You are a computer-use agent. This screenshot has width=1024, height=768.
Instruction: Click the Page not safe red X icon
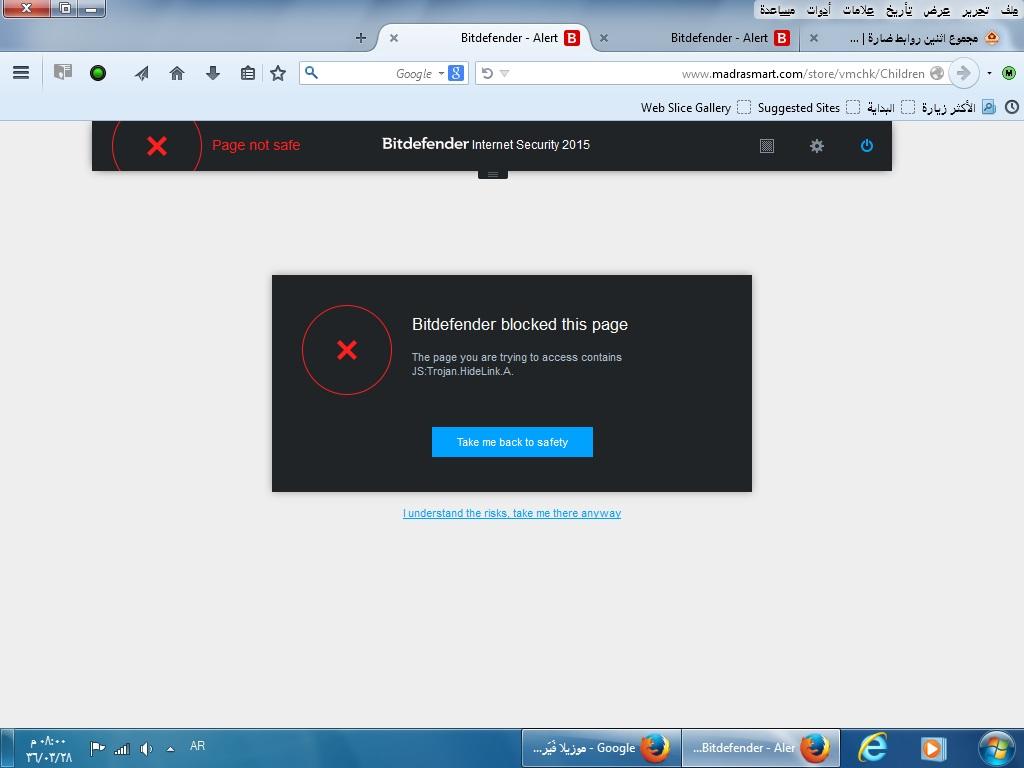coord(157,146)
